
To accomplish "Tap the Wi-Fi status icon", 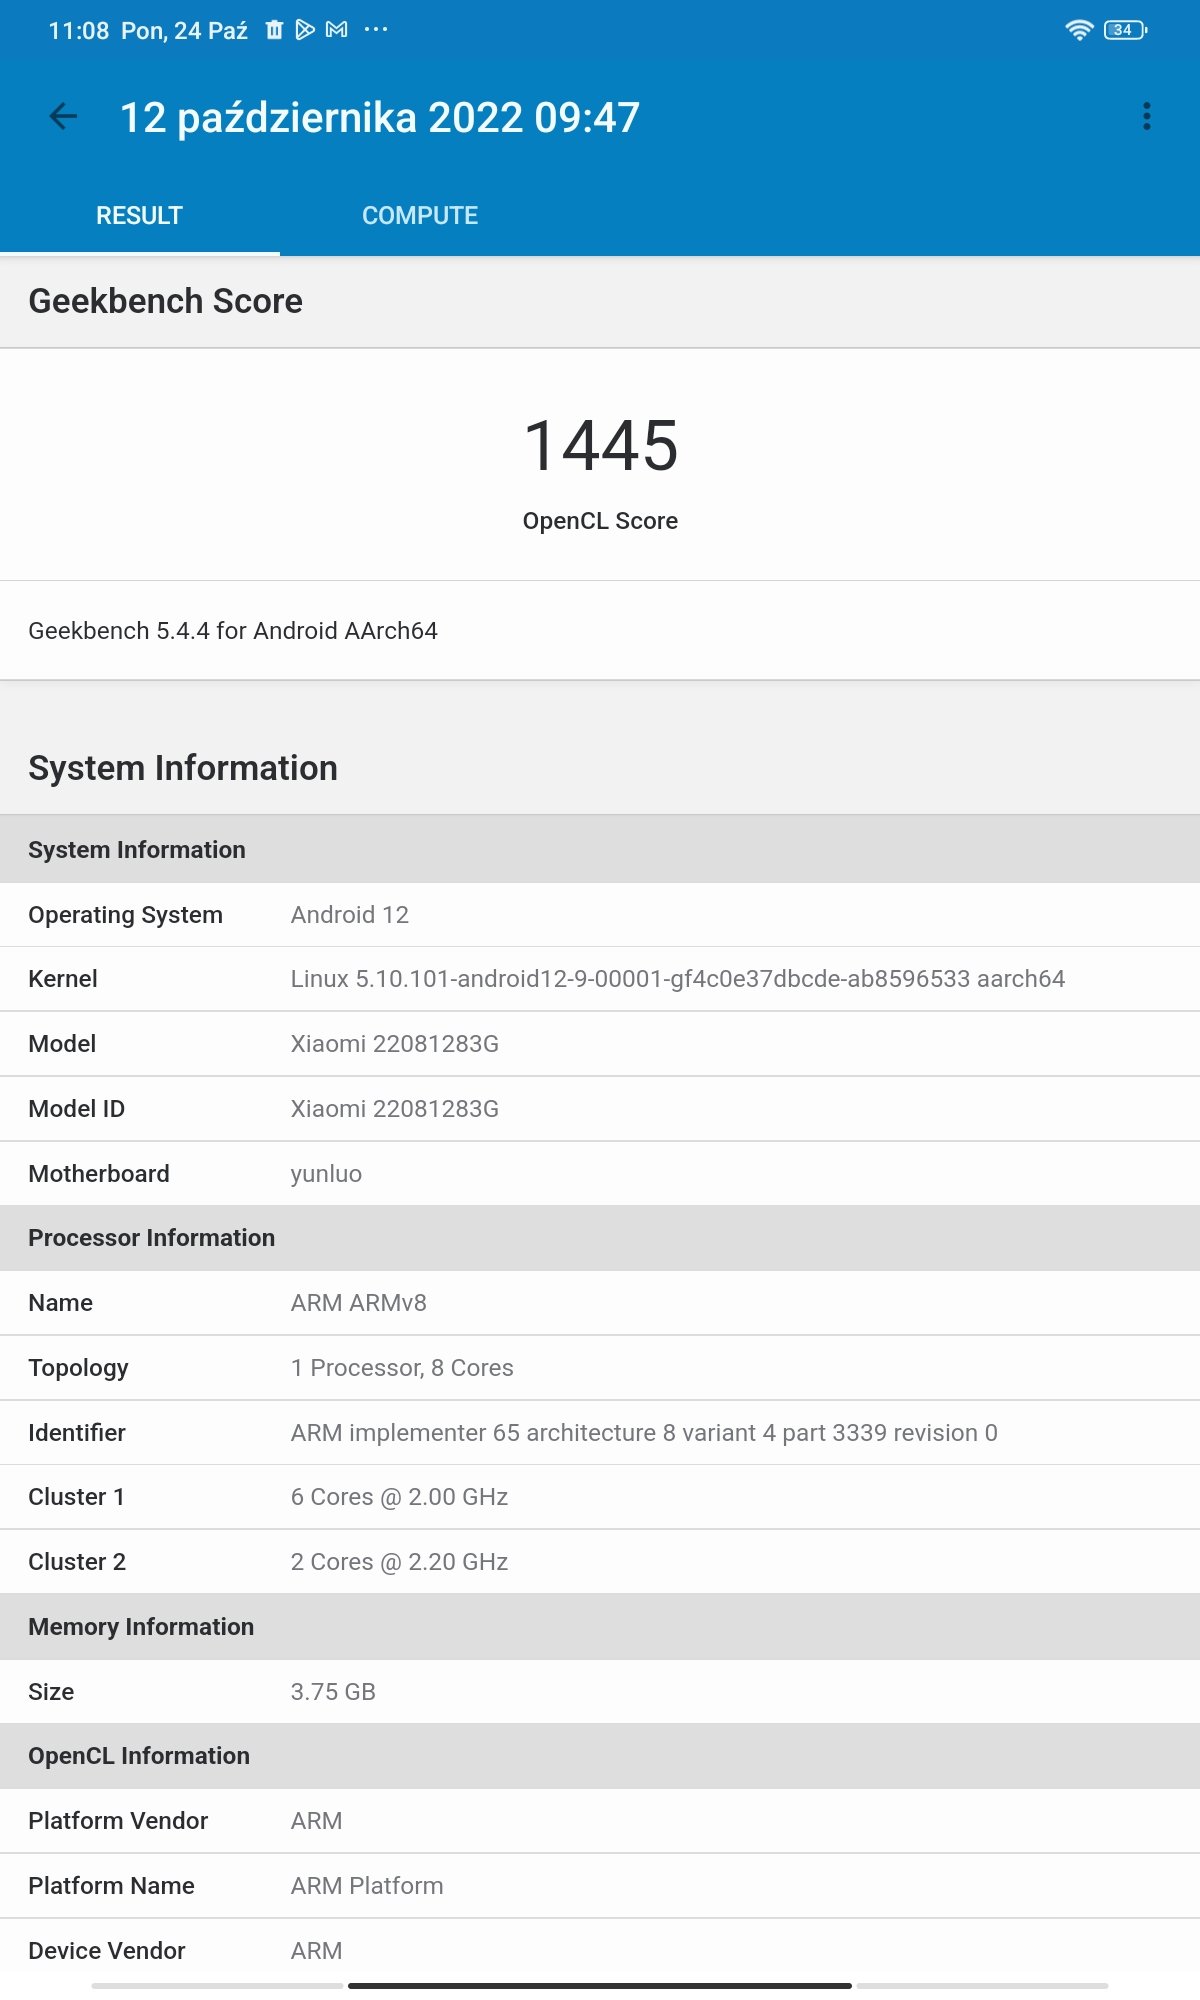I will click(1079, 30).
